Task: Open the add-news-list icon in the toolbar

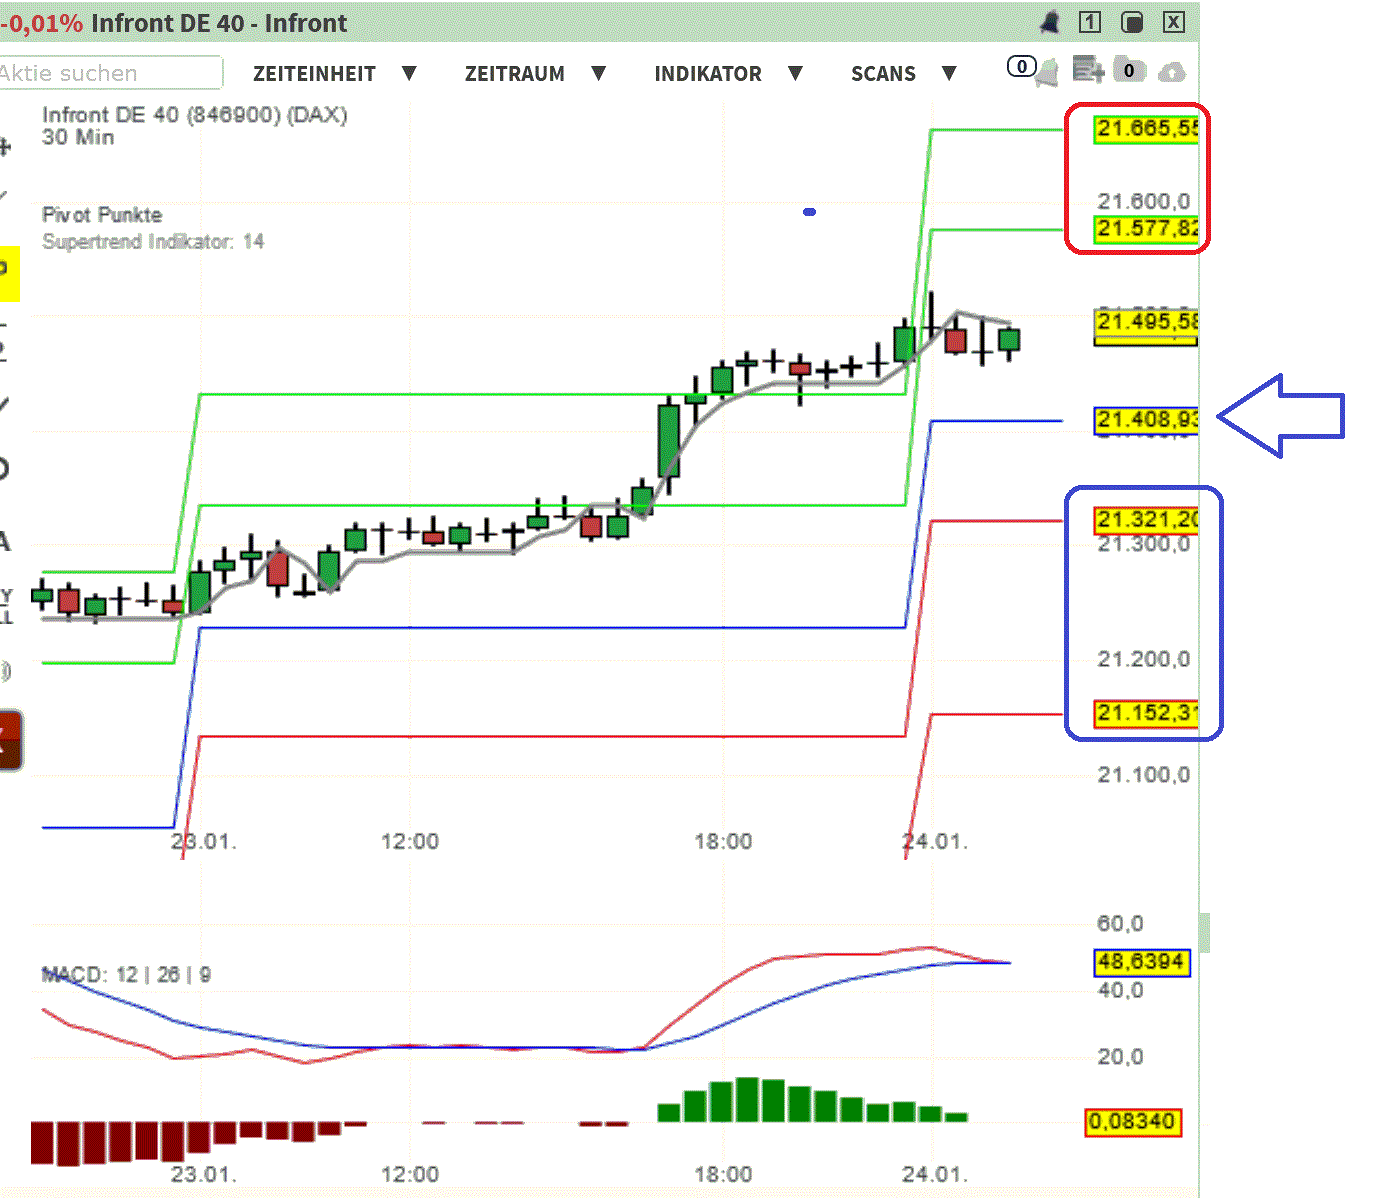Action: coord(1089,70)
